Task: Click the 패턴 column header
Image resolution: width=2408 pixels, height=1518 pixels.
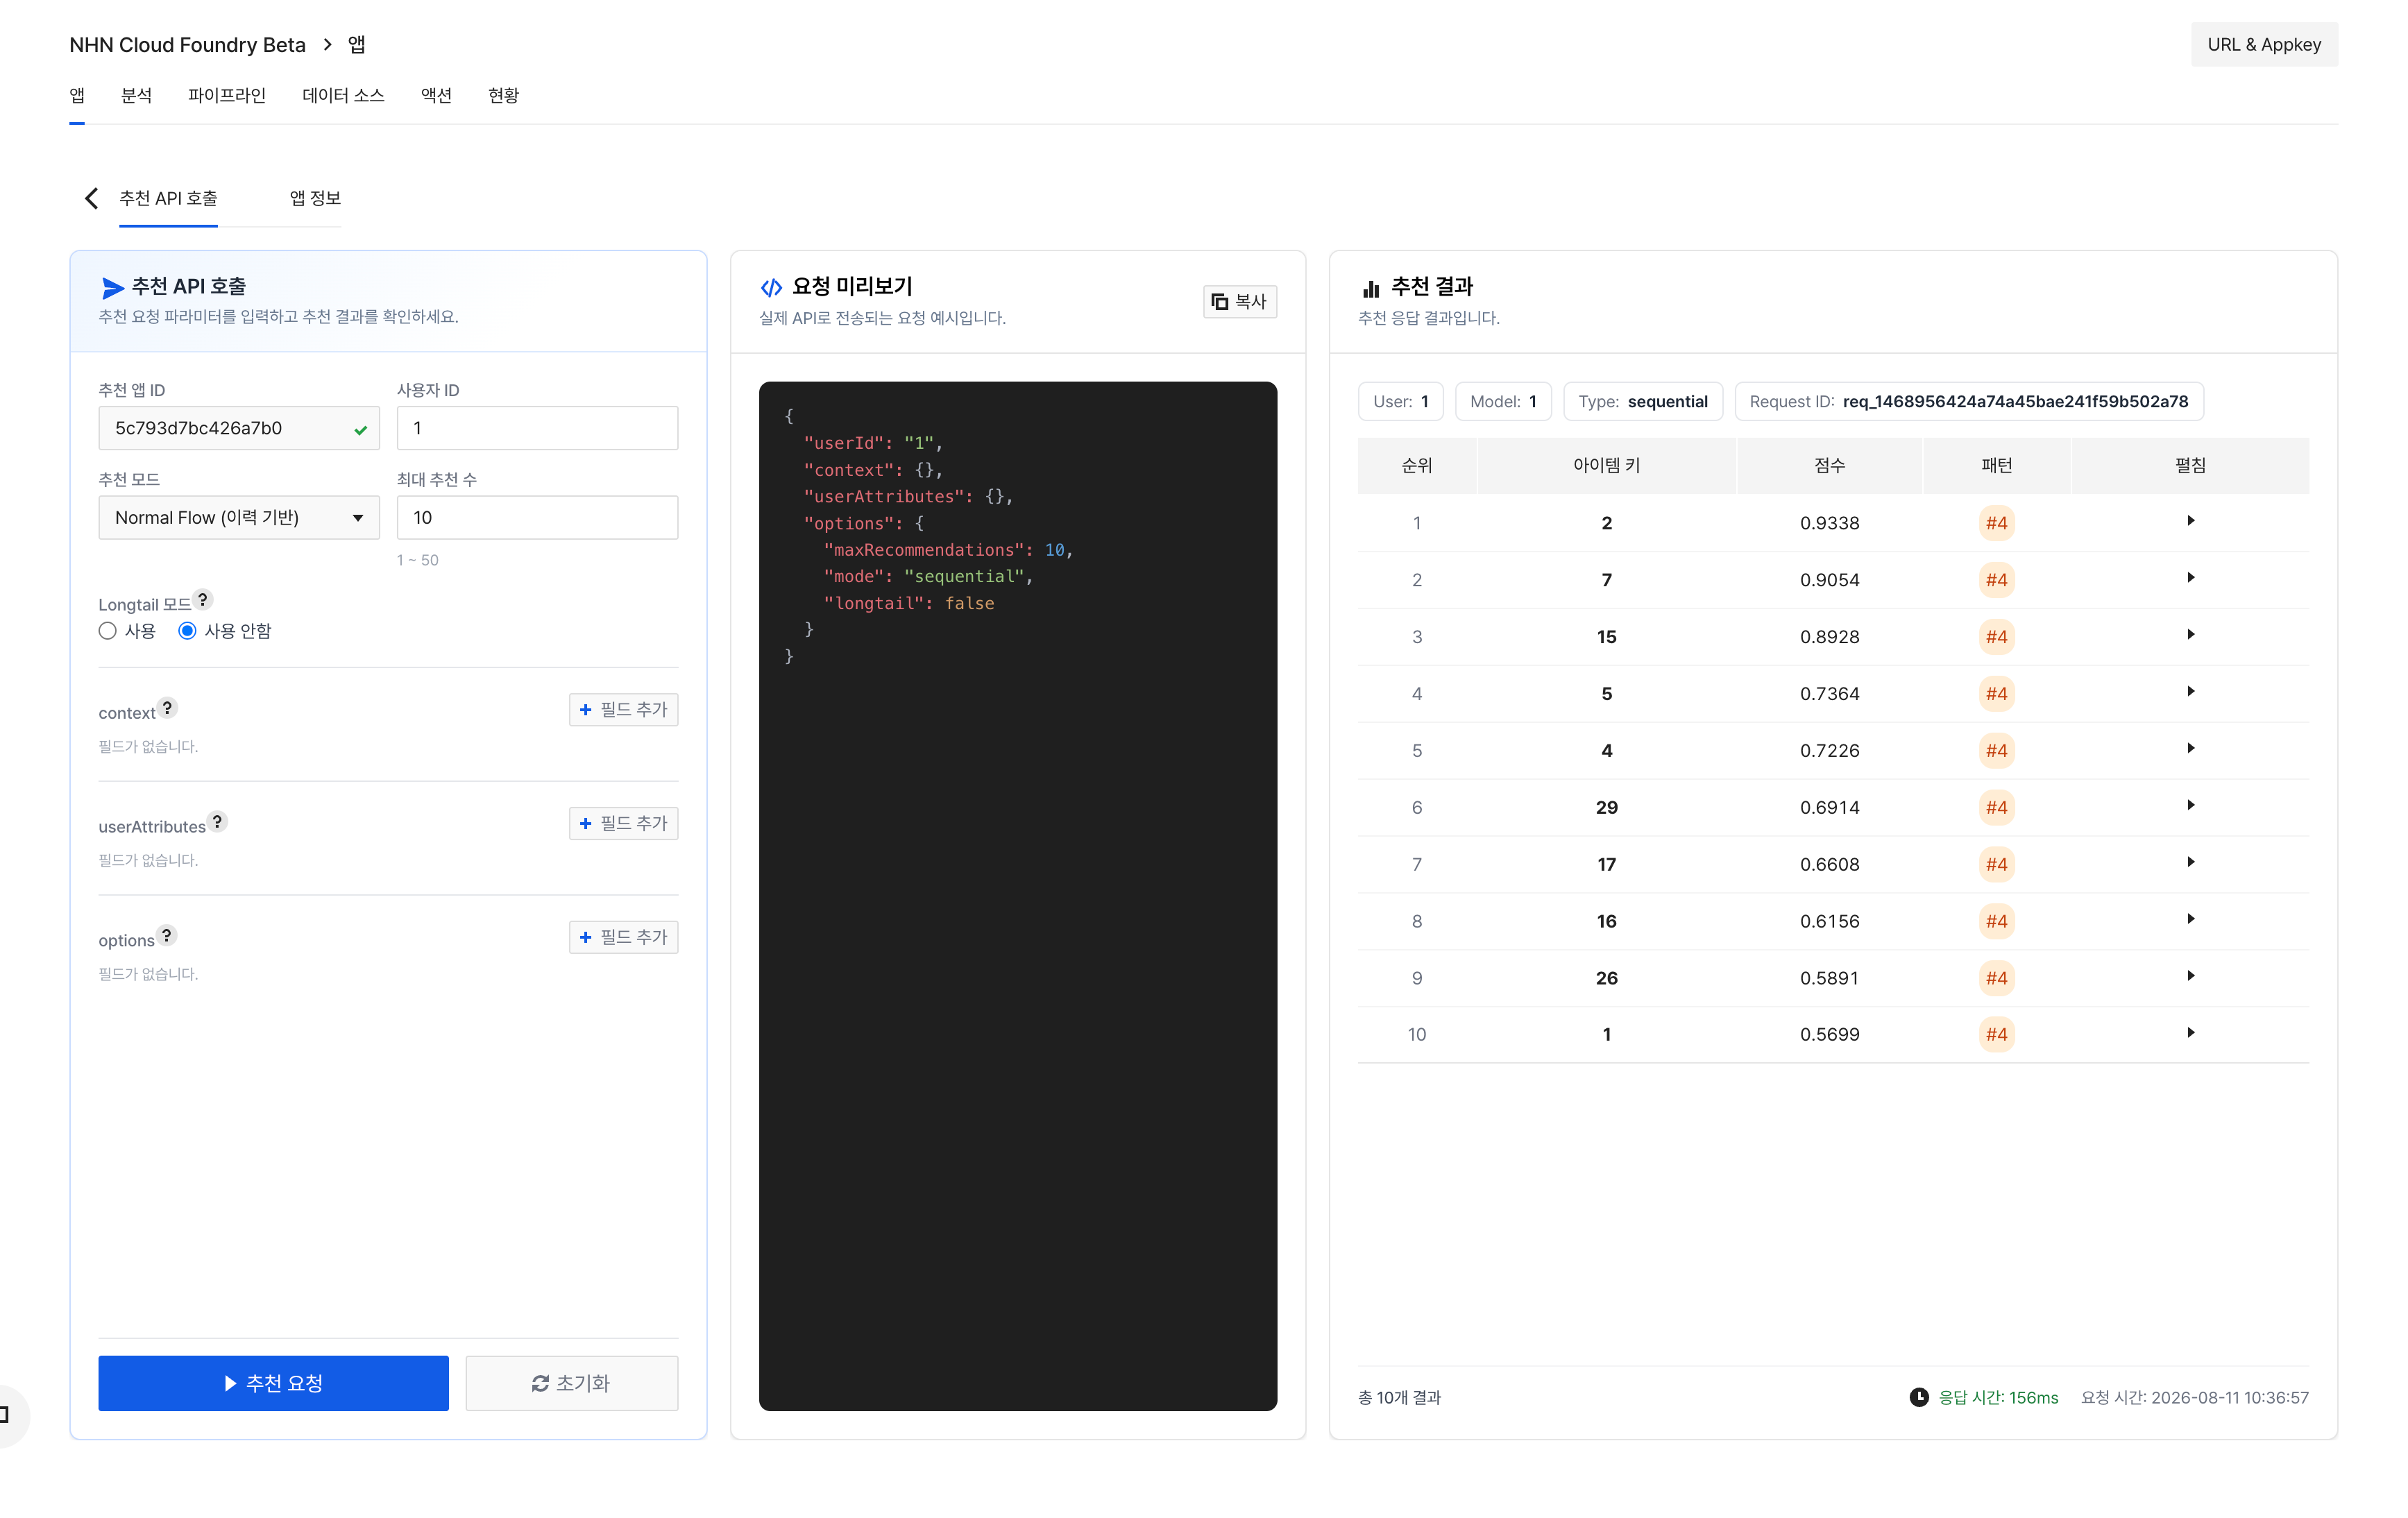Action: pos(1996,465)
